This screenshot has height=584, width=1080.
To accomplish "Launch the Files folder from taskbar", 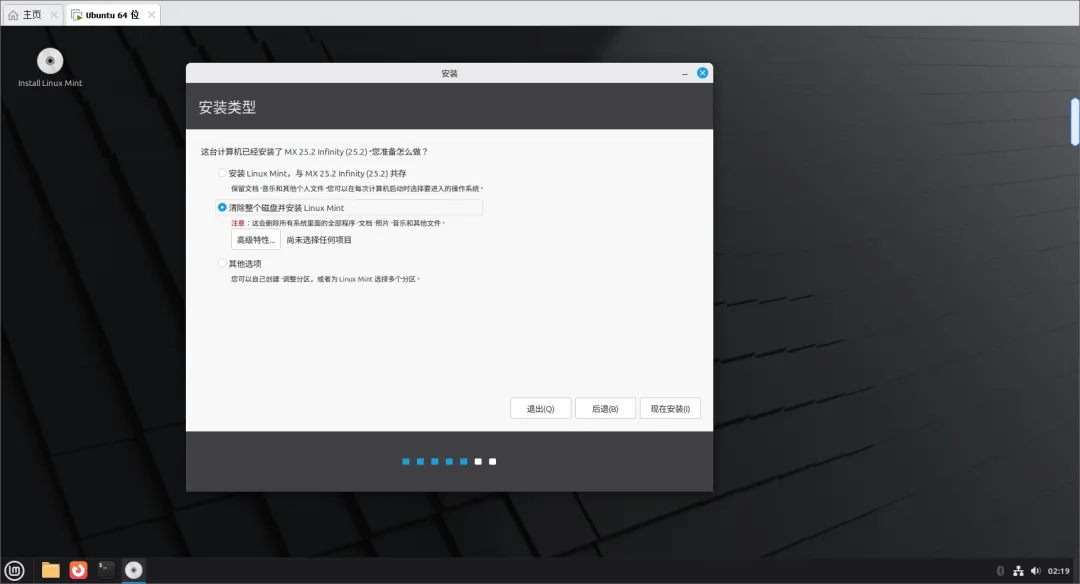I will (50, 570).
